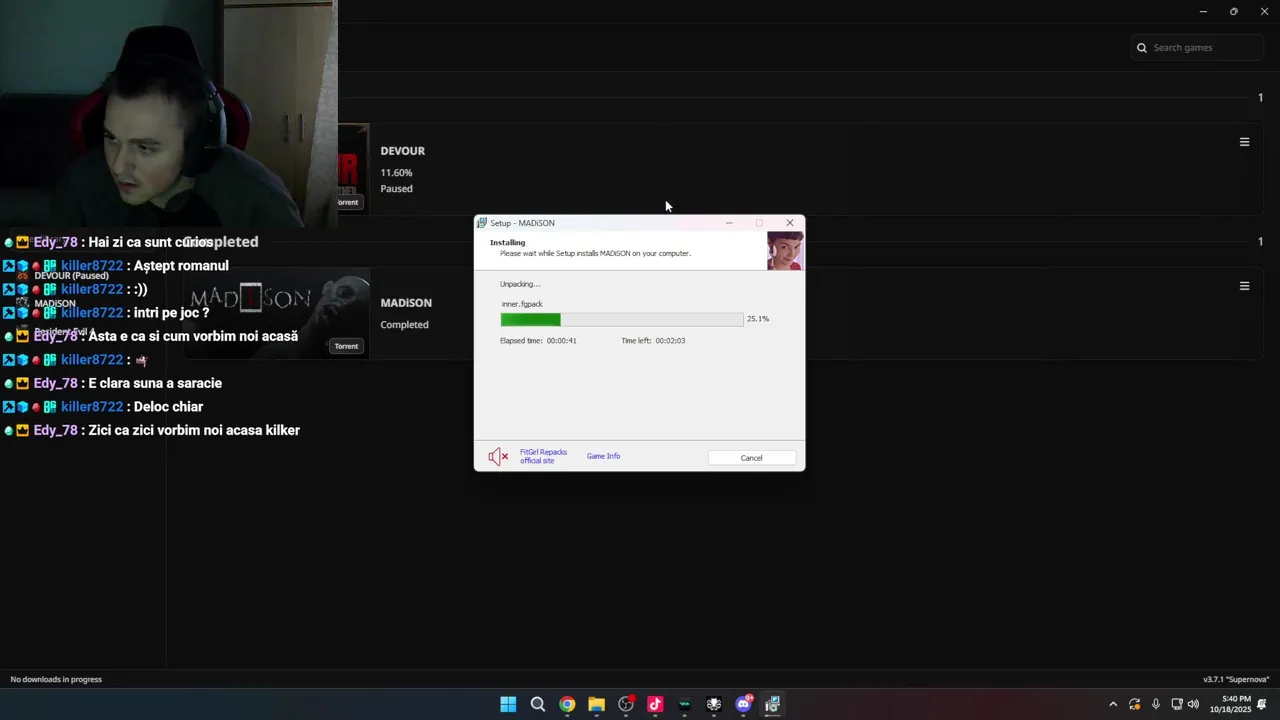Open OBS Studio from the taskbar
1280x720 pixels.
[x=626, y=704]
